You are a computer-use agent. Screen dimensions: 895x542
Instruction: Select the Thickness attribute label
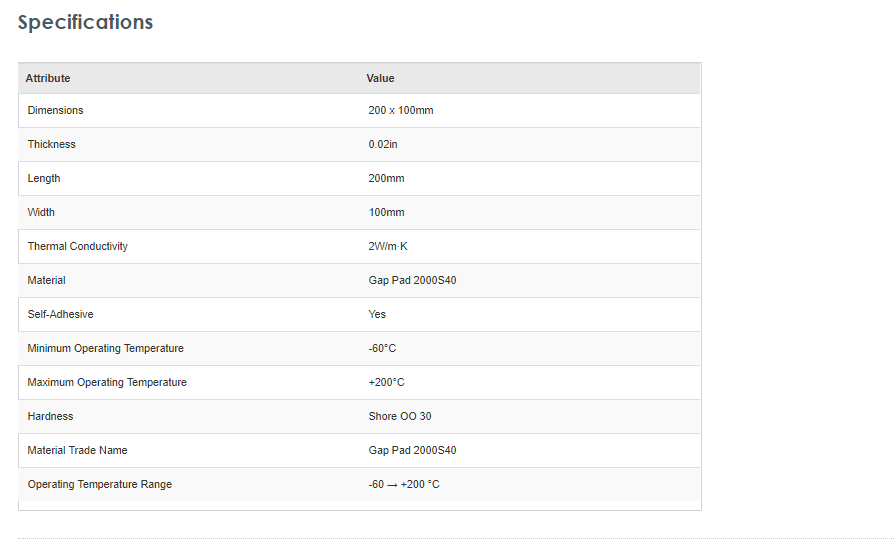[x=51, y=144]
